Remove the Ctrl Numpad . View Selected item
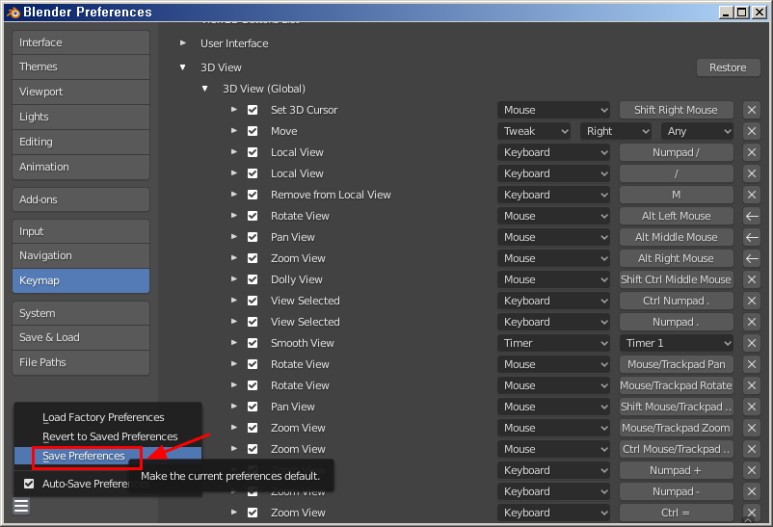This screenshot has height=527, width=773. tap(751, 301)
